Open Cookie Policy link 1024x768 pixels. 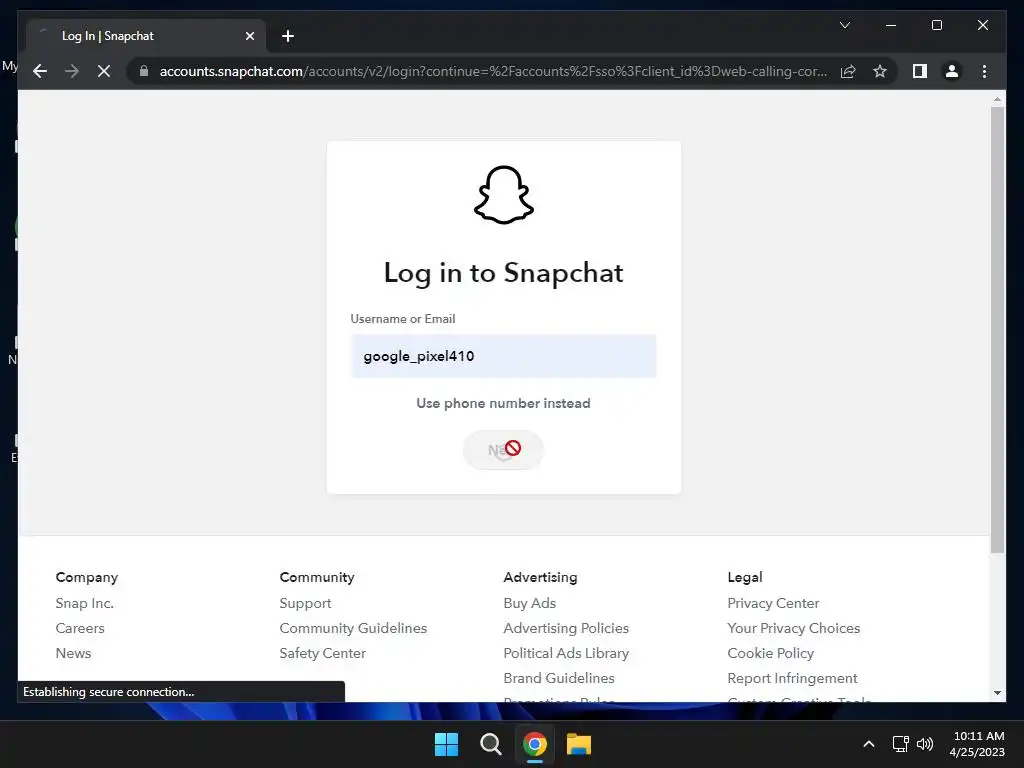(x=771, y=653)
